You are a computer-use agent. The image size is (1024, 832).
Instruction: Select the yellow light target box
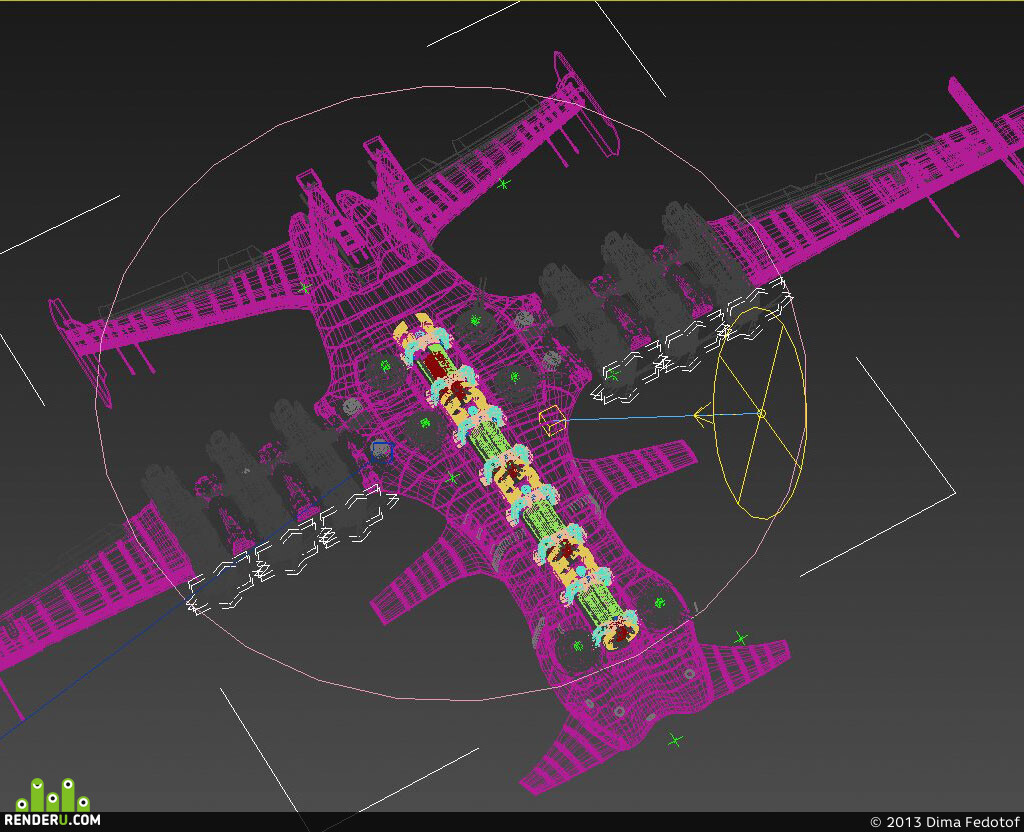coord(552,421)
